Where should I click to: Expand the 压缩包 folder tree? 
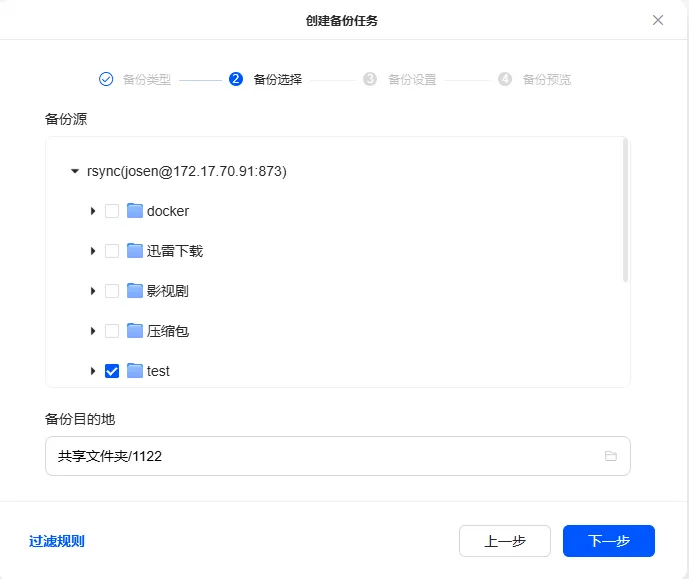click(x=93, y=331)
